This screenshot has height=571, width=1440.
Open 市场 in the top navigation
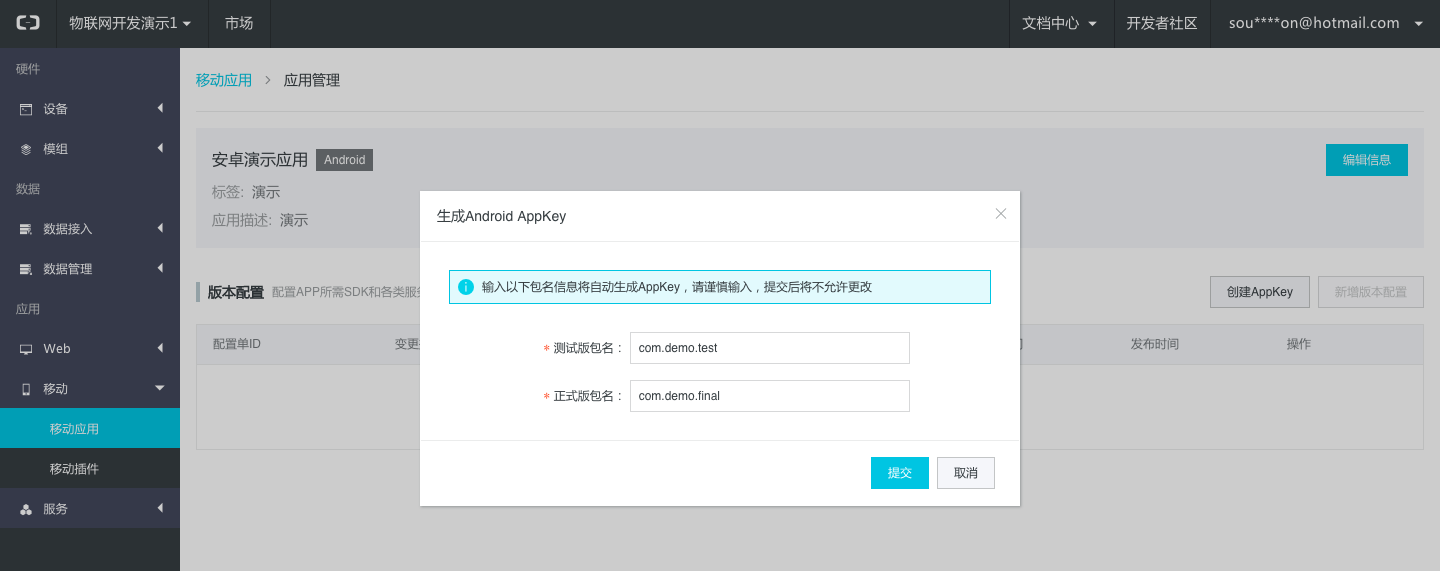pyautogui.click(x=239, y=23)
